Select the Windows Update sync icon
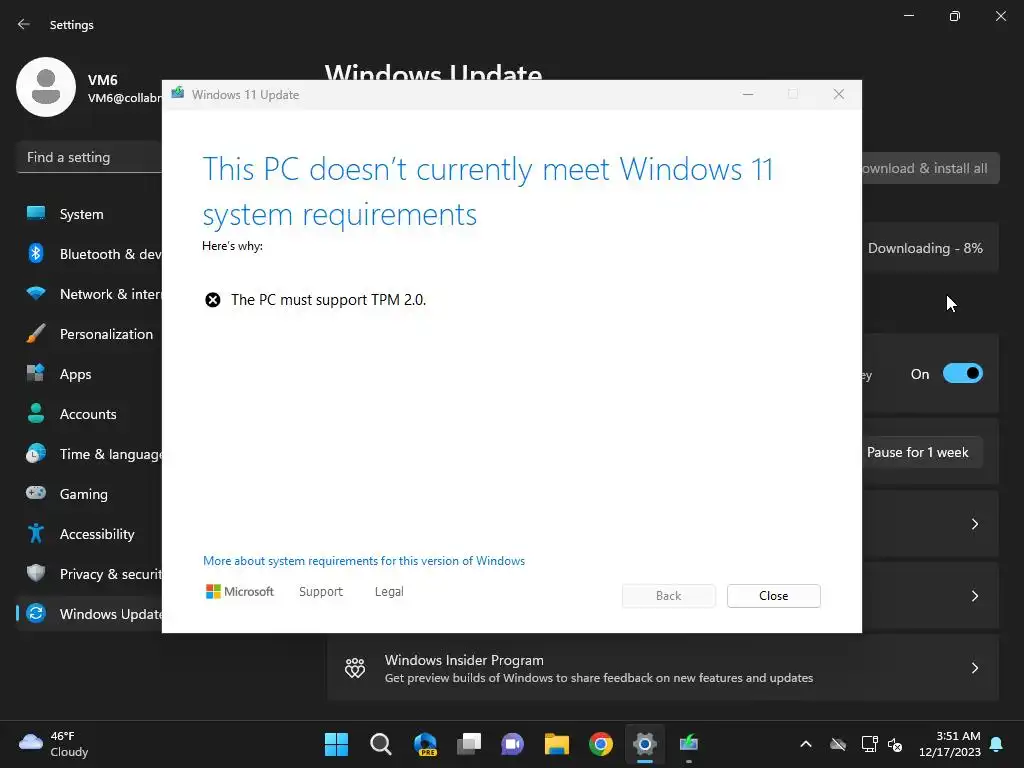Viewport: 1024px width, 768px height. coord(36,613)
